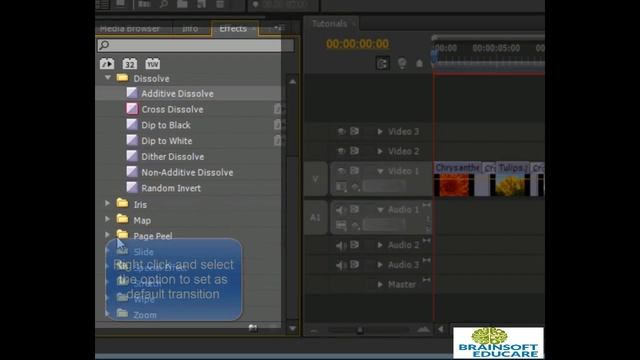Screen dimensions: 640x360
Task: Select the Dip to Black transition
Action: point(166,125)
